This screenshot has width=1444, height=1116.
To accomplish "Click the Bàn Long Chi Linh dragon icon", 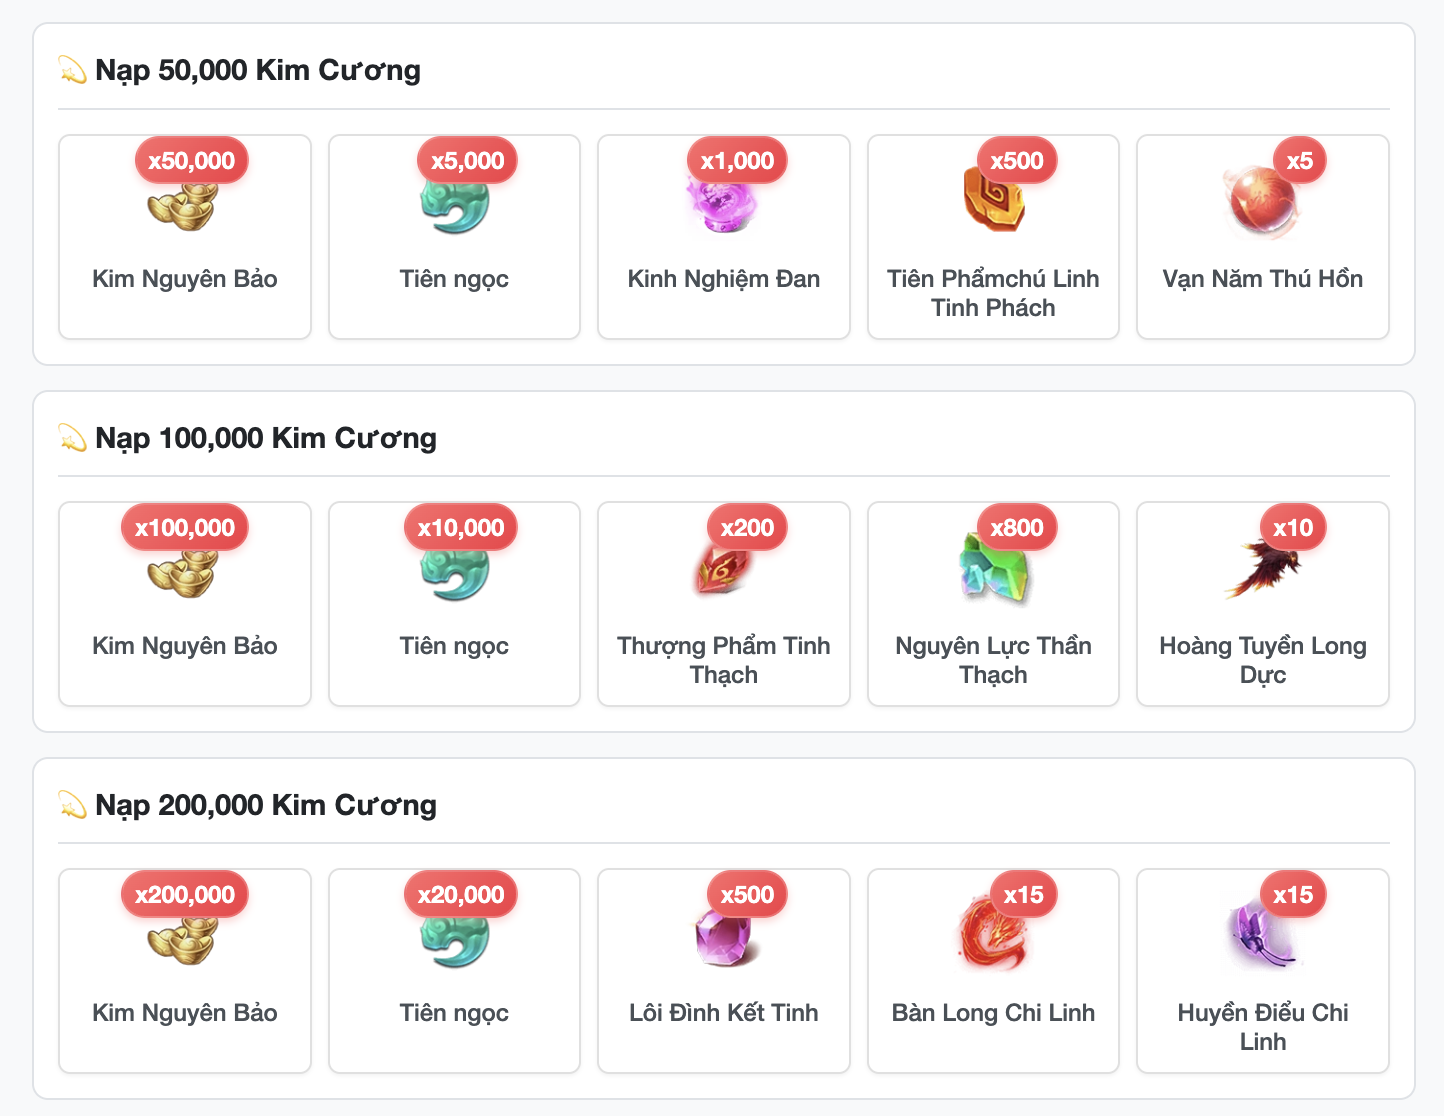I will click(x=993, y=938).
